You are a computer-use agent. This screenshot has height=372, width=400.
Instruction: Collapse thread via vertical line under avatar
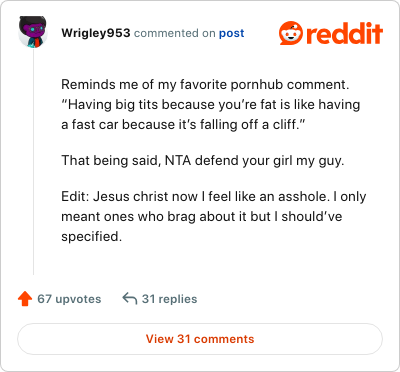[x=33, y=162]
